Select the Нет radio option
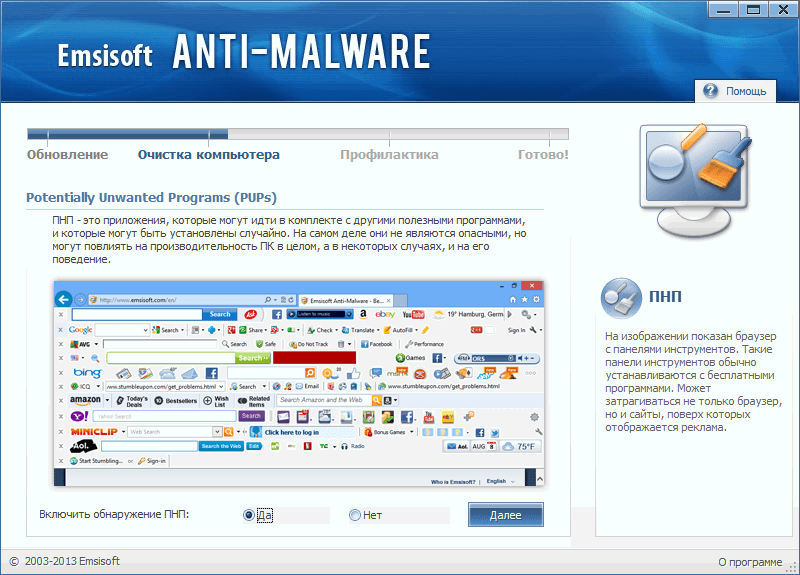Image resolution: width=800 pixels, height=575 pixels. coord(365,515)
